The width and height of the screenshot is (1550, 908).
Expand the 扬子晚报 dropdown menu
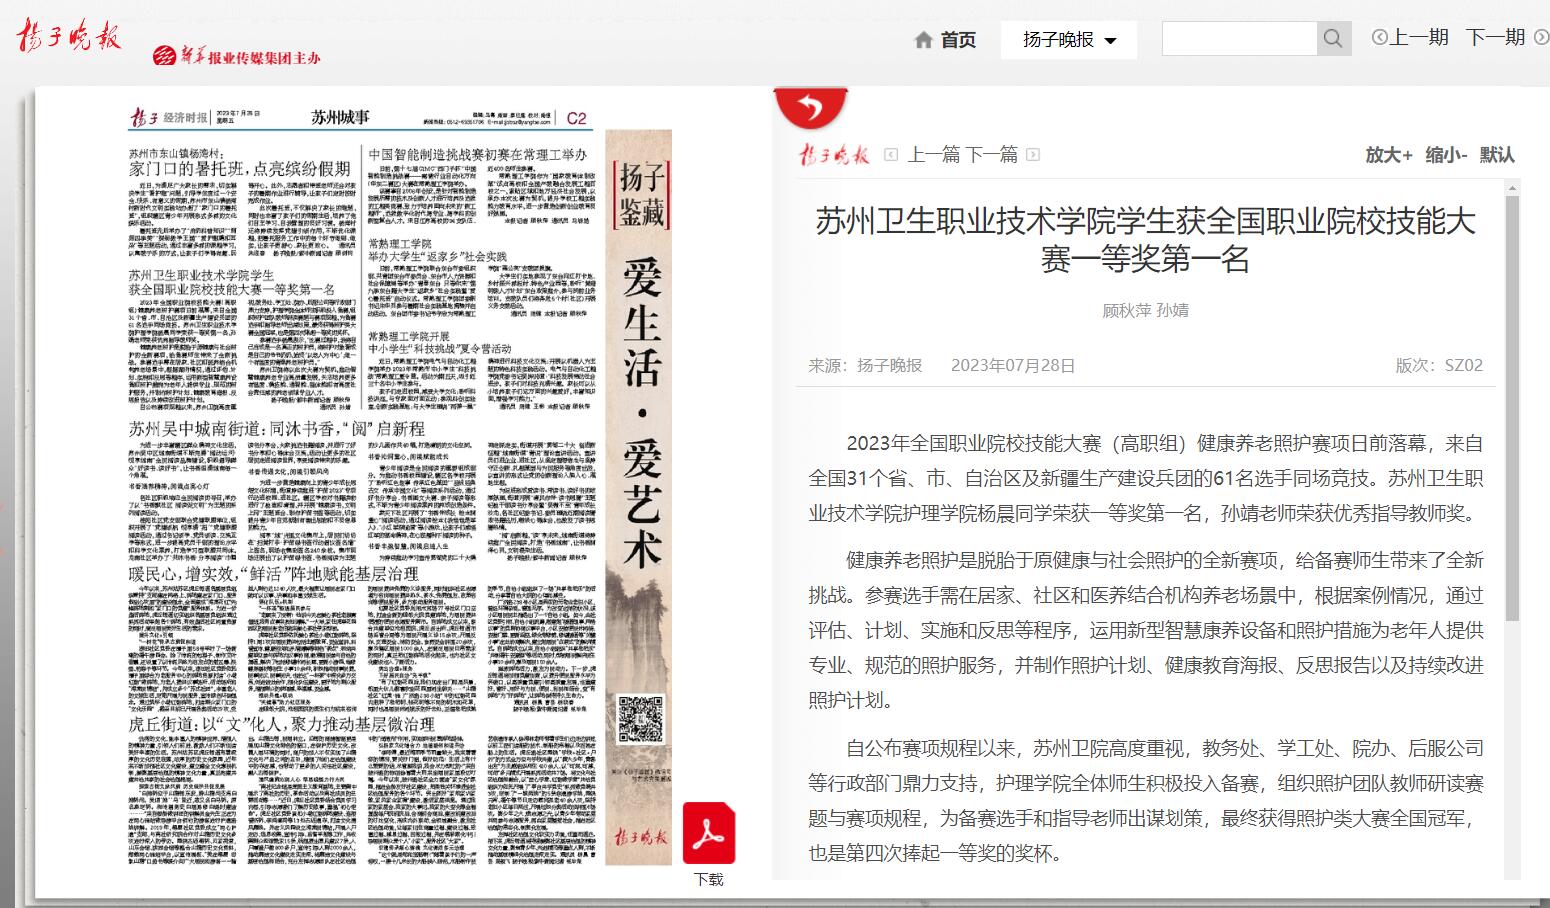pyautogui.click(x=1069, y=40)
